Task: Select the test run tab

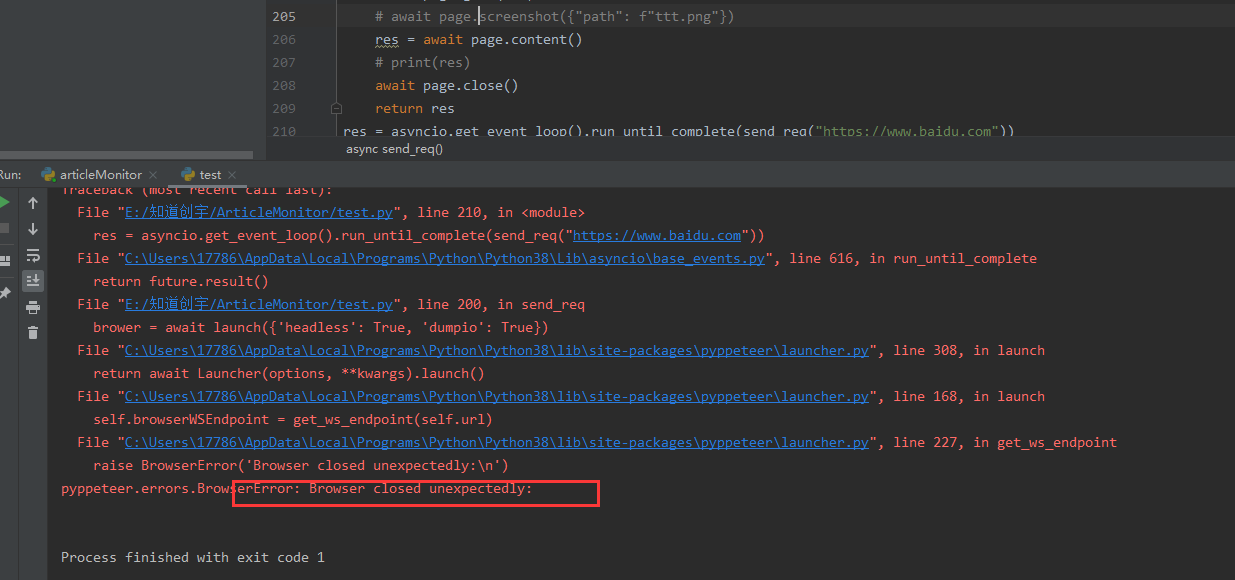Action: click(210, 173)
